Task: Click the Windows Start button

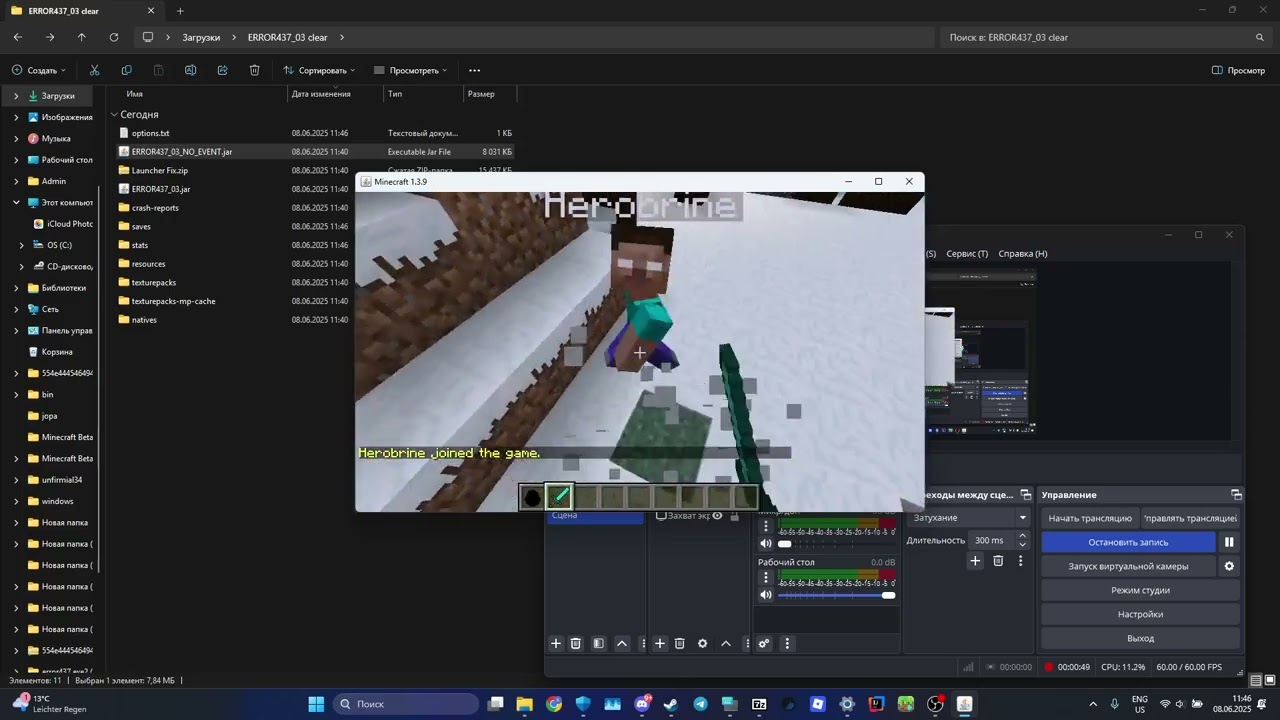Action: [x=316, y=704]
